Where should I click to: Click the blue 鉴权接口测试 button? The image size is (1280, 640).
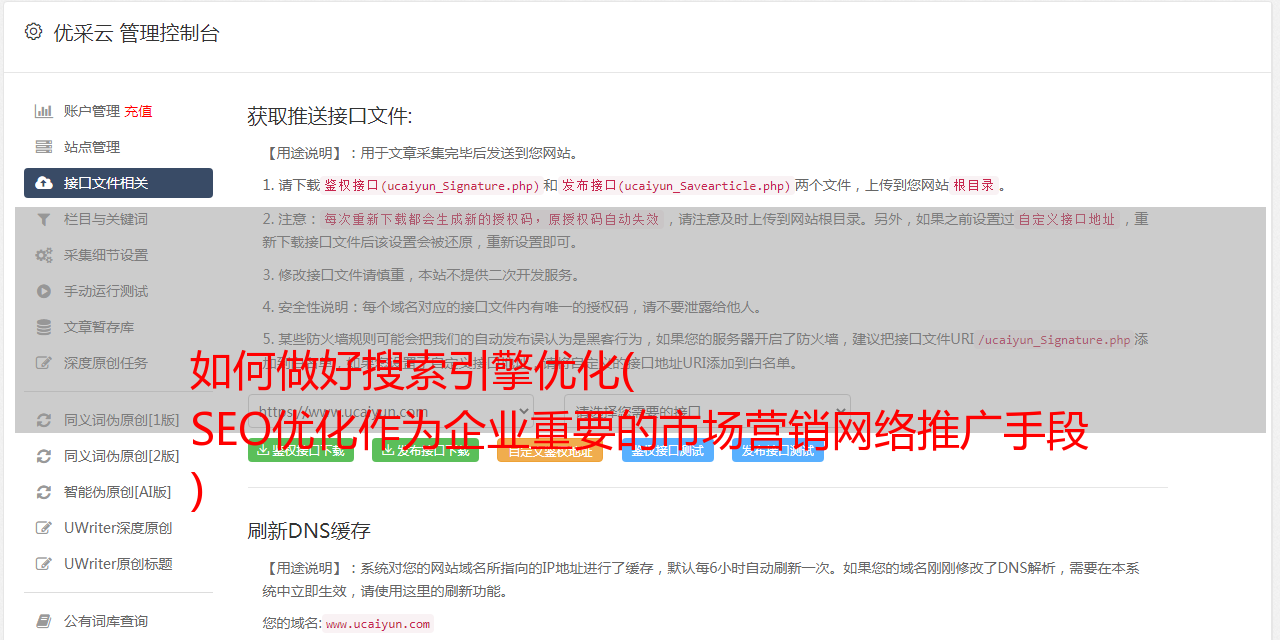pyautogui.click(x=667, y=450)
